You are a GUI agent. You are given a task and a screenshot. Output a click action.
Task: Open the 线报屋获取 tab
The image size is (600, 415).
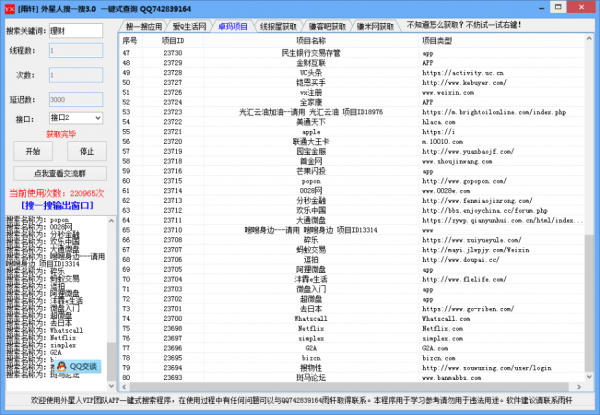pos(278,26)
